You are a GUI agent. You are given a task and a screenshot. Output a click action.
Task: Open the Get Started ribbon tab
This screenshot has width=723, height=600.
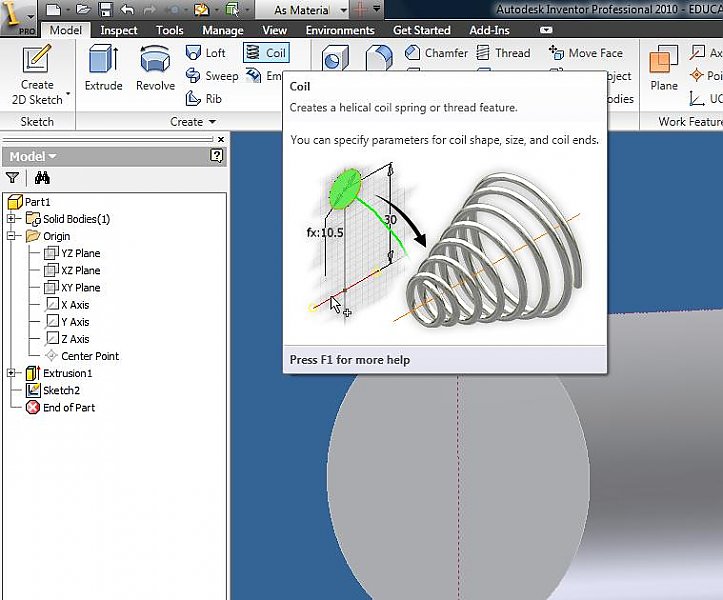tap(421, 30)
